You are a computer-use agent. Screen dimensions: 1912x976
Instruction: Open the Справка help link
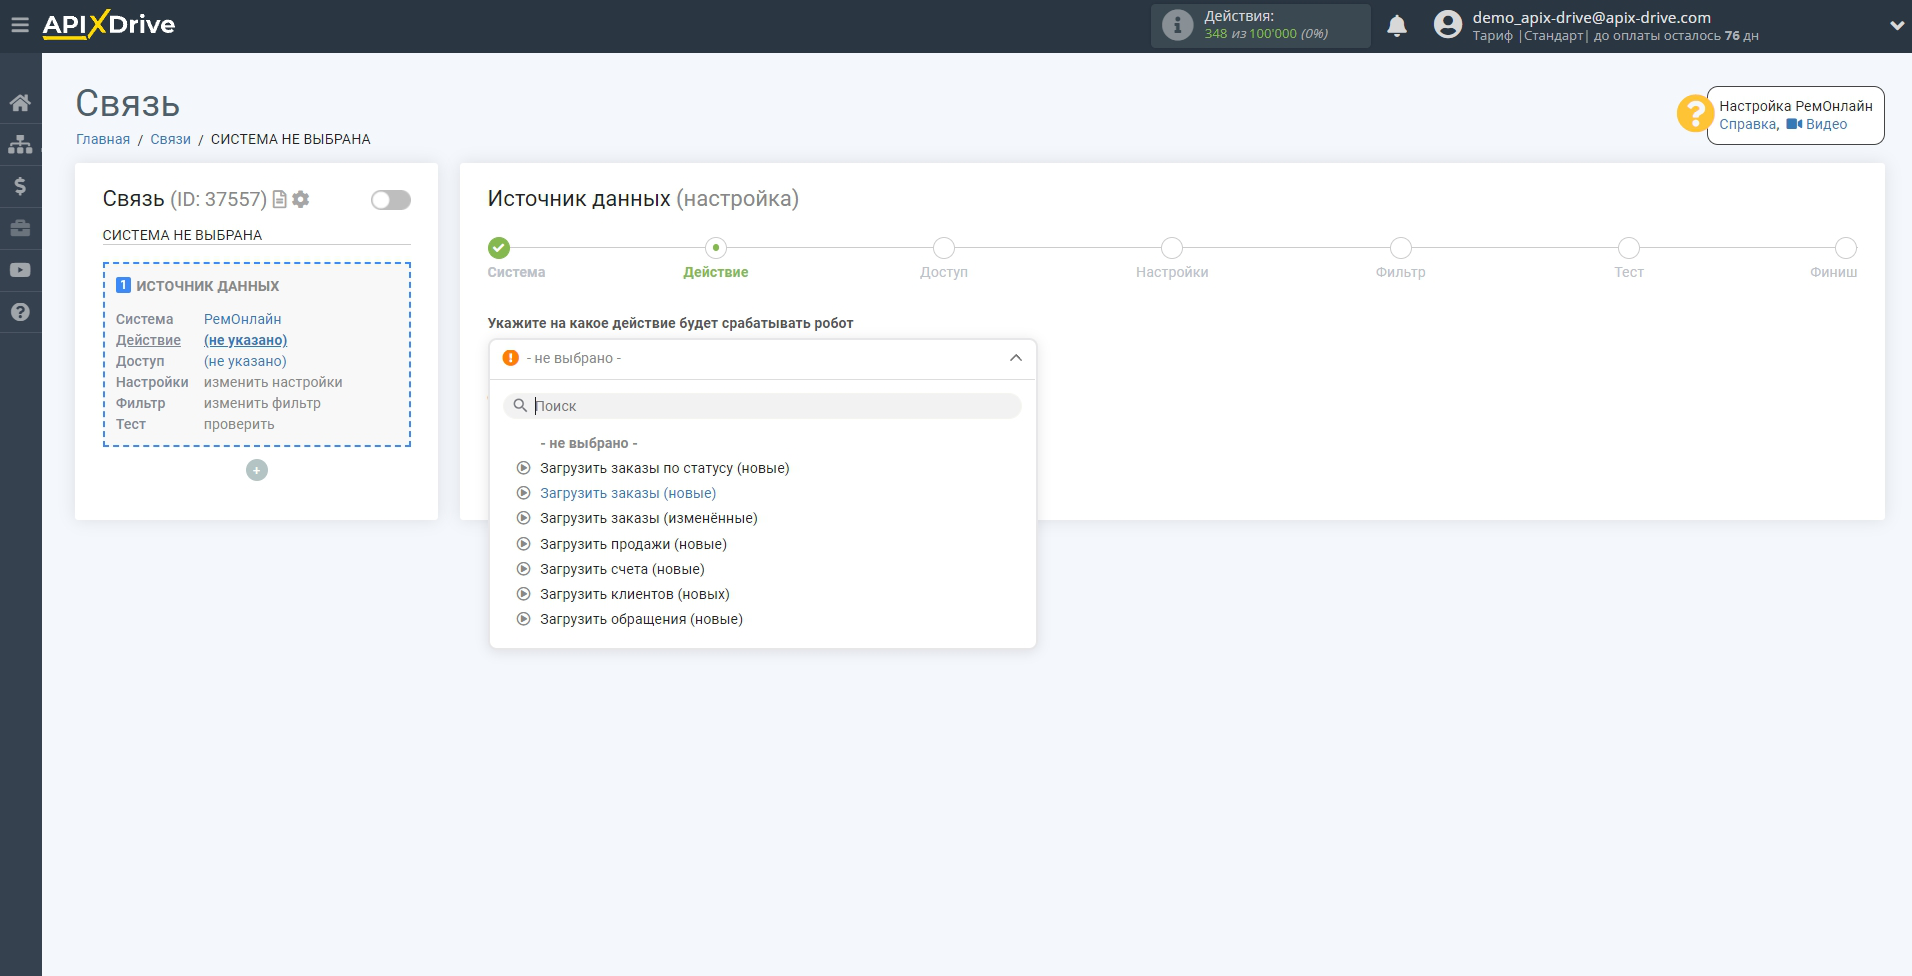point(1748,124)
